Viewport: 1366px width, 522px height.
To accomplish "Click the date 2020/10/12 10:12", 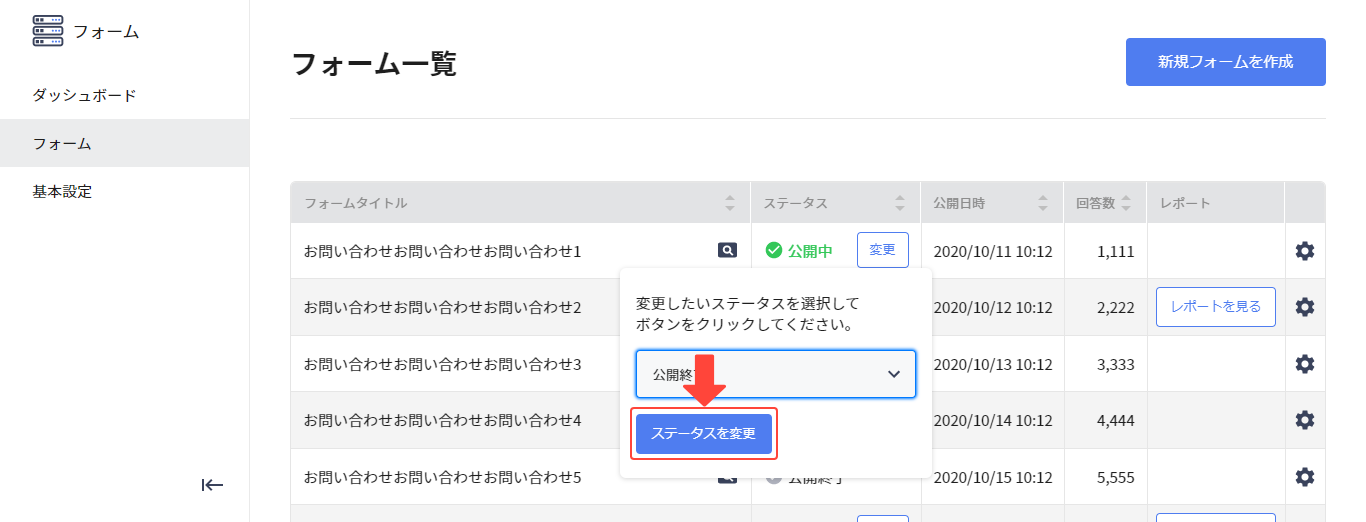I will pos(993,307).
